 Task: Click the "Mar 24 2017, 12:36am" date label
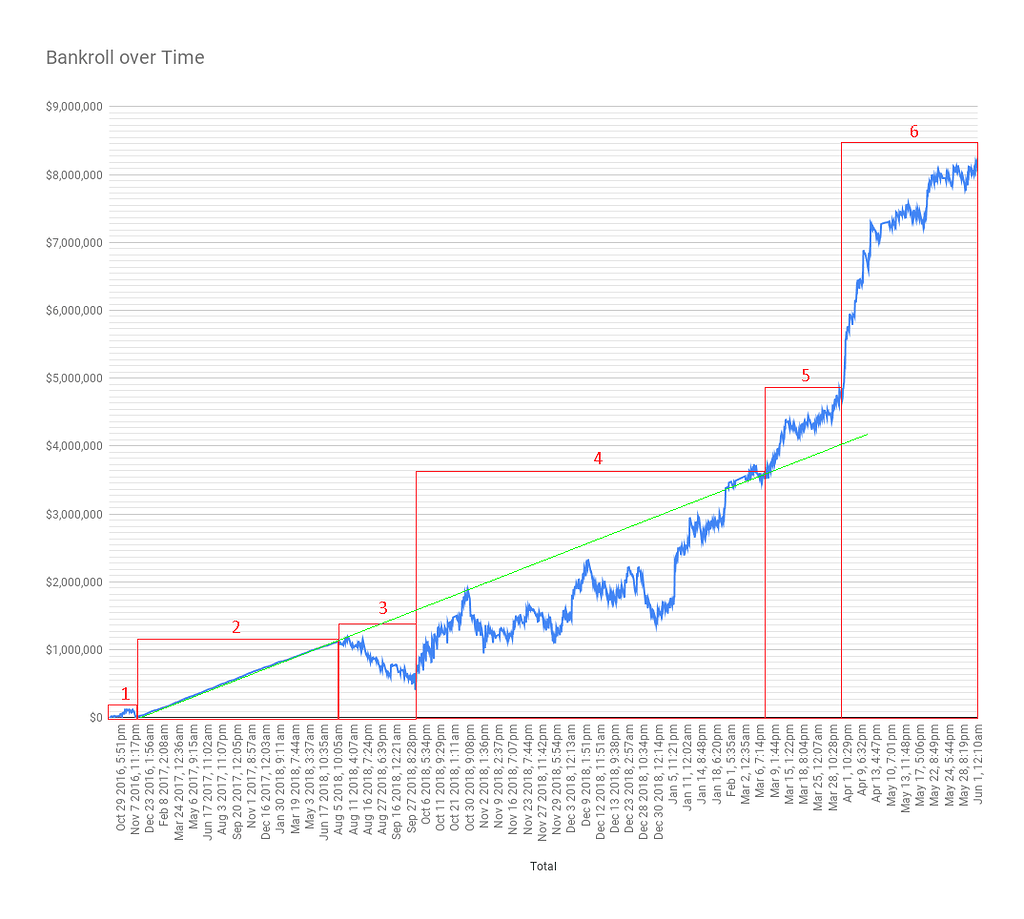[179, 782]
